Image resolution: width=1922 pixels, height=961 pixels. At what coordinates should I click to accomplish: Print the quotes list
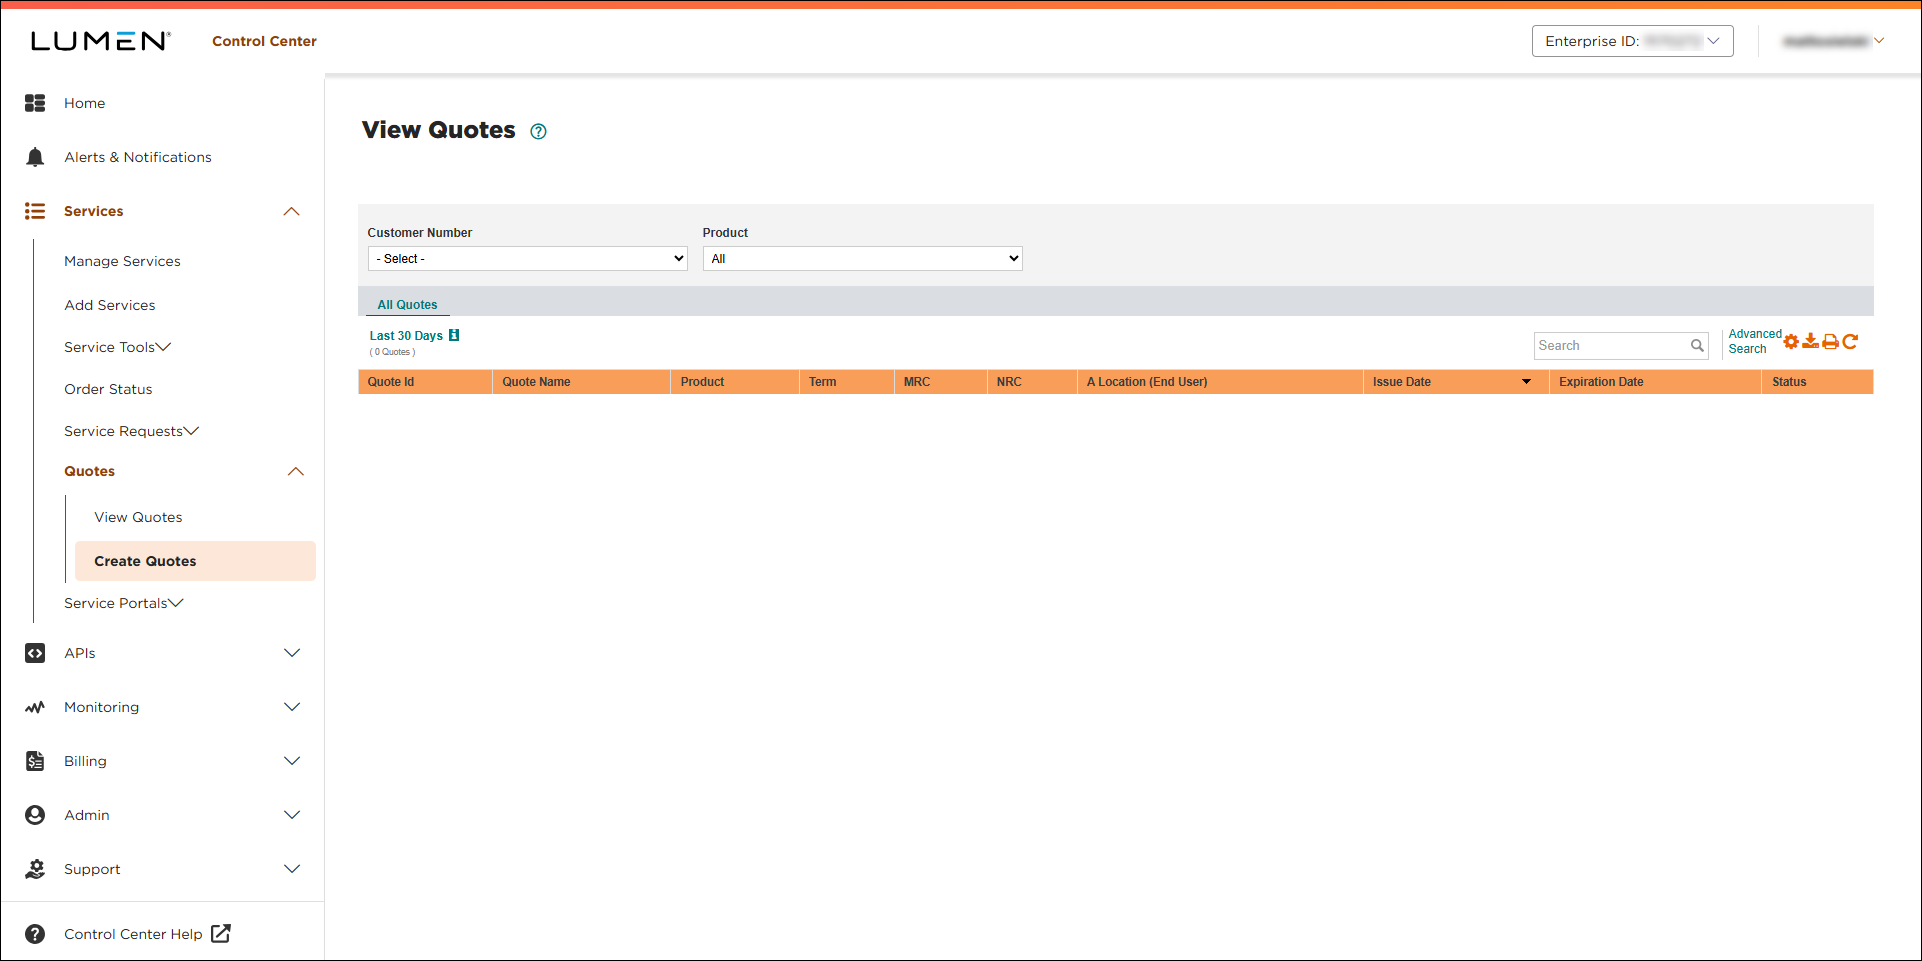pos(1830,342)
